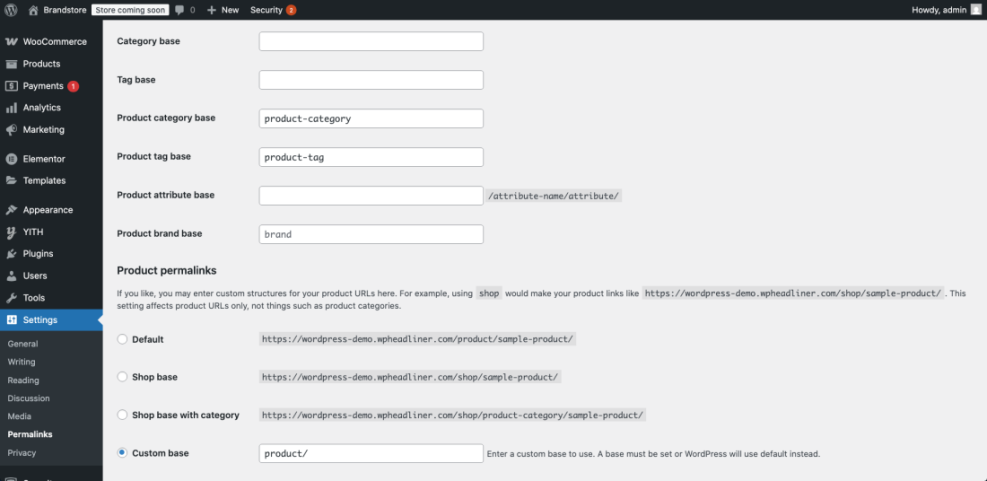This screenshot has width=987, height=481.
Task: Click the plus icon for New
Action: [212, 10]
